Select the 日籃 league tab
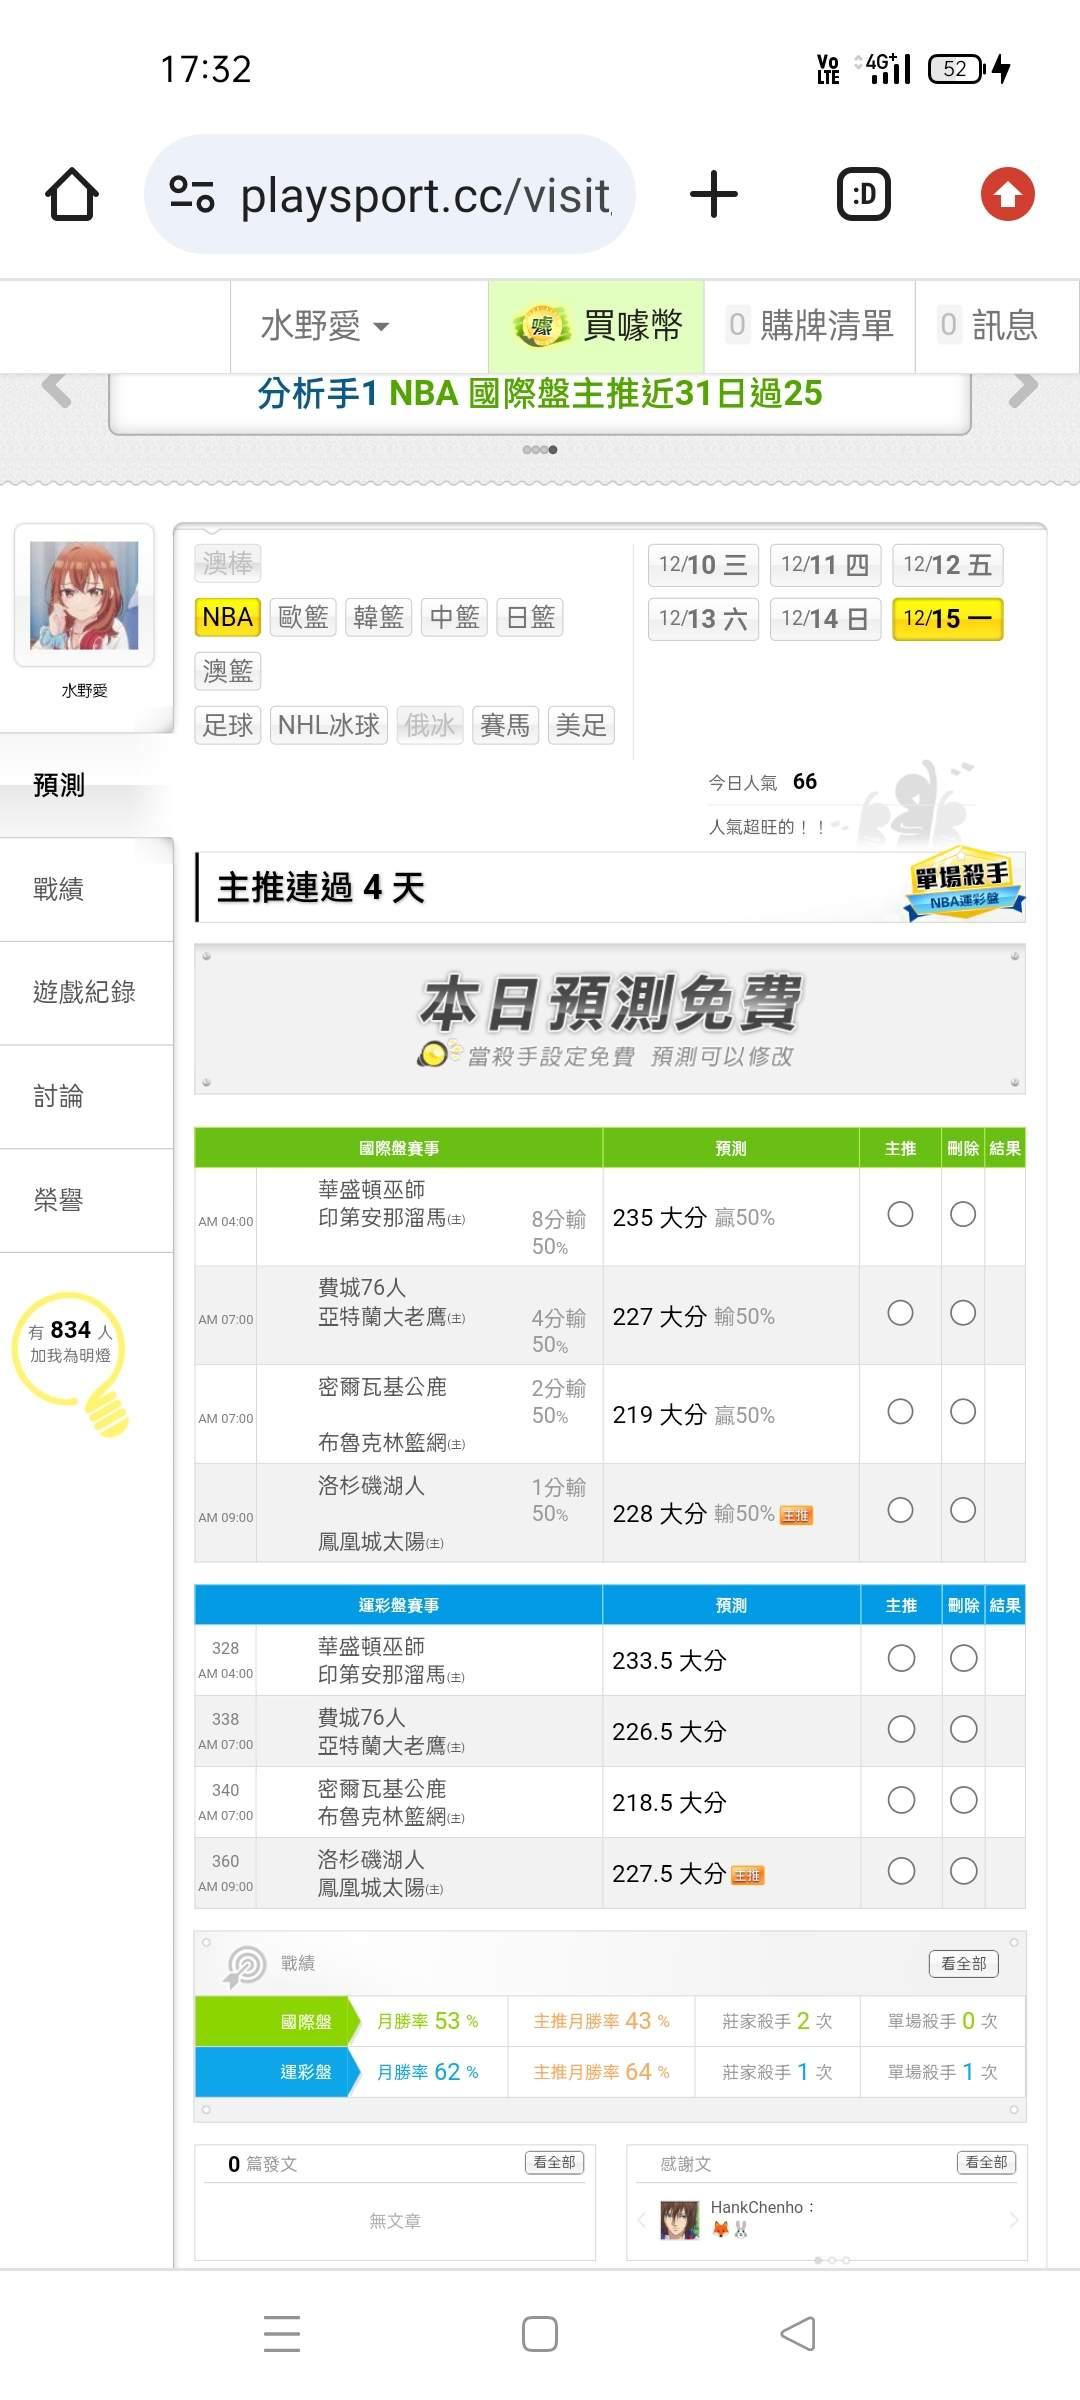 coord(530,617)
